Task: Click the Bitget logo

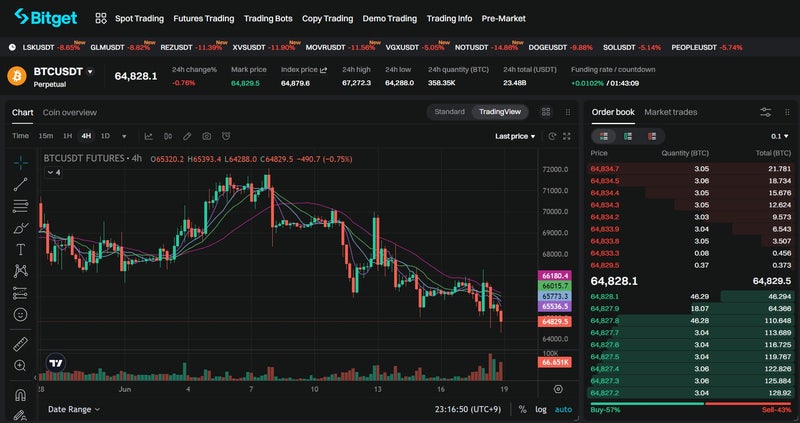Action: 45,17
